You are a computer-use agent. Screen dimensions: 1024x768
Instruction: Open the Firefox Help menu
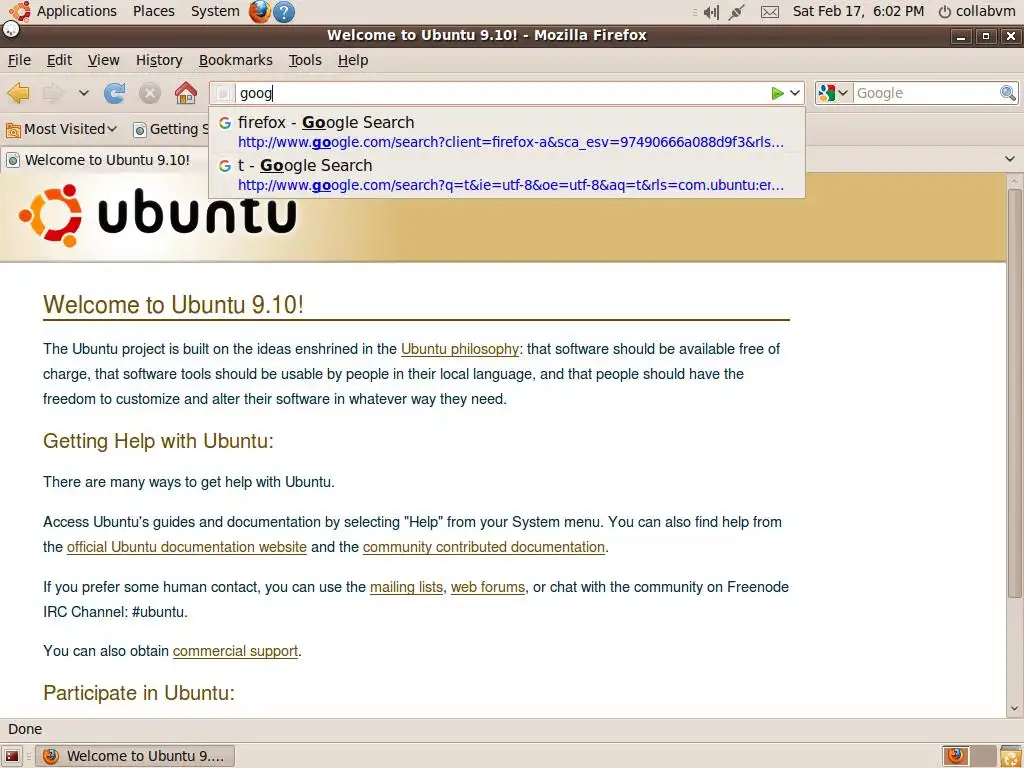pos(353,60)
